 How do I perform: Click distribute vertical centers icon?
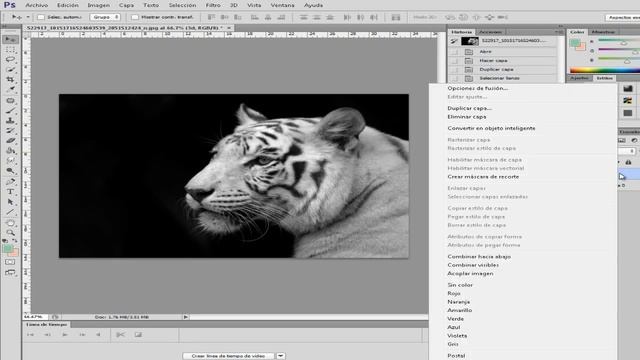point(316,17)
